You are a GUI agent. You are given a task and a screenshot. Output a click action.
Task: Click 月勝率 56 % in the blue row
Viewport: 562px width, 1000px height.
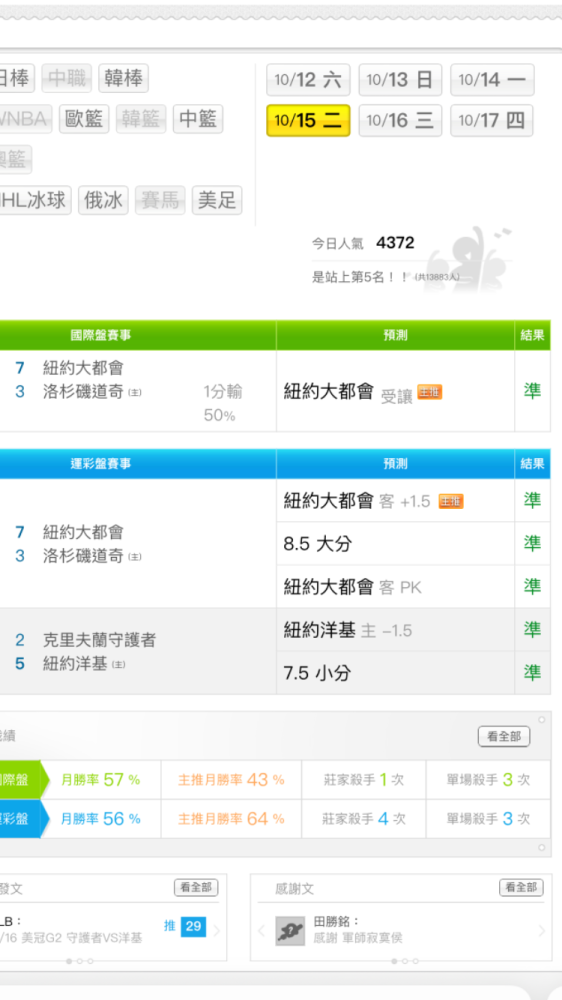pyautogui.click(x=100, y=818)
